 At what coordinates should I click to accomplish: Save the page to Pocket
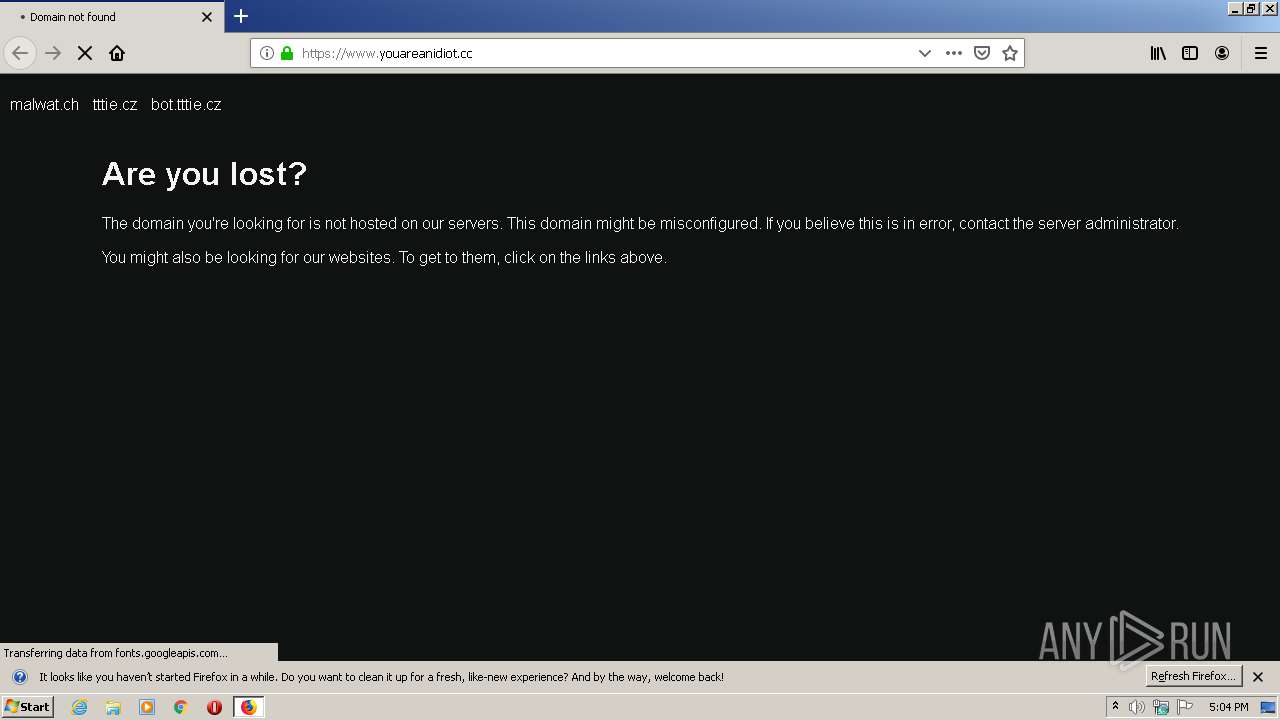coord(982,53)
